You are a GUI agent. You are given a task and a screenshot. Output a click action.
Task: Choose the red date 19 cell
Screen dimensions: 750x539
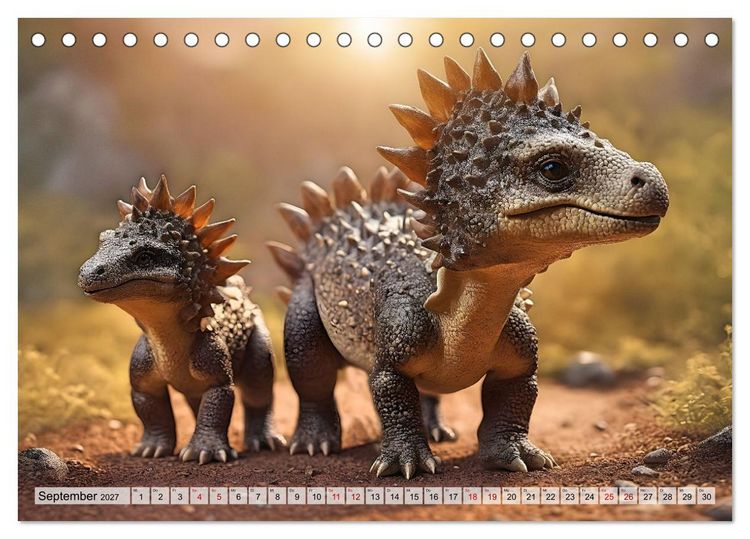[492, 496]
